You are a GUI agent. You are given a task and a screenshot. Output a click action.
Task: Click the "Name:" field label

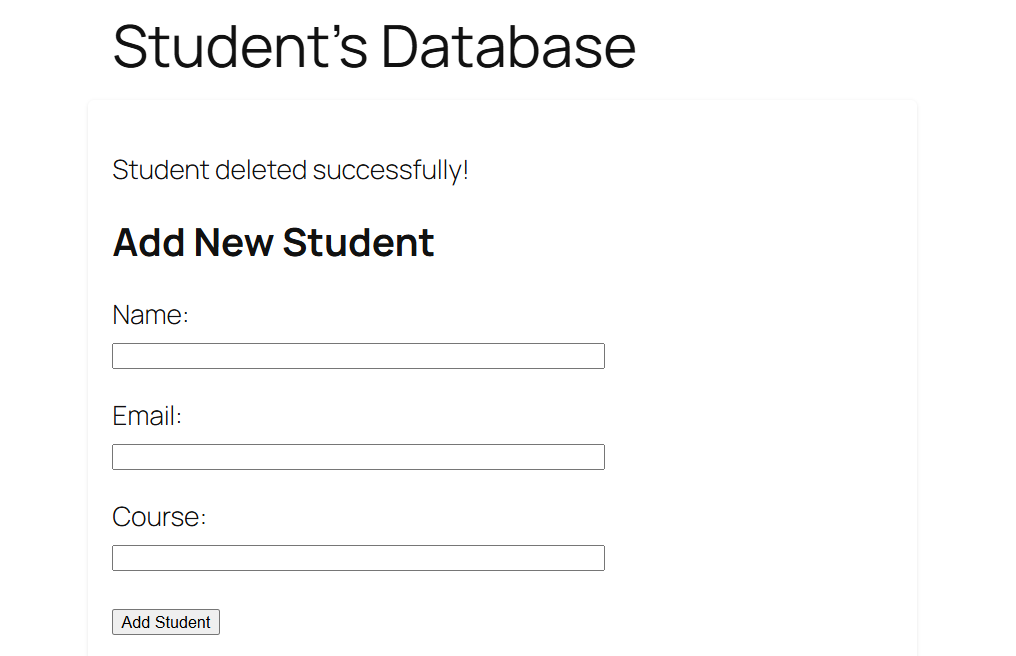151,315
